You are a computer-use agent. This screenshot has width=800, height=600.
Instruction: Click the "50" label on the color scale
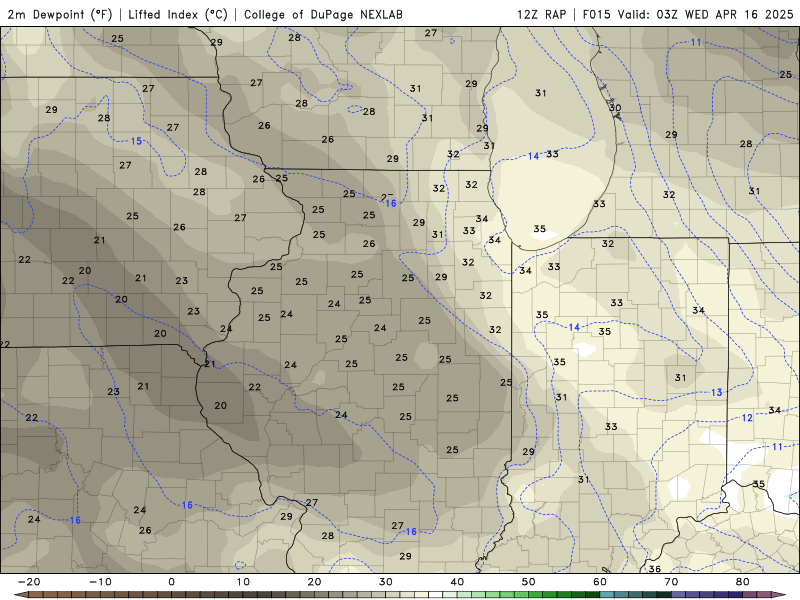pyautogui.click(x=529, y=582)
